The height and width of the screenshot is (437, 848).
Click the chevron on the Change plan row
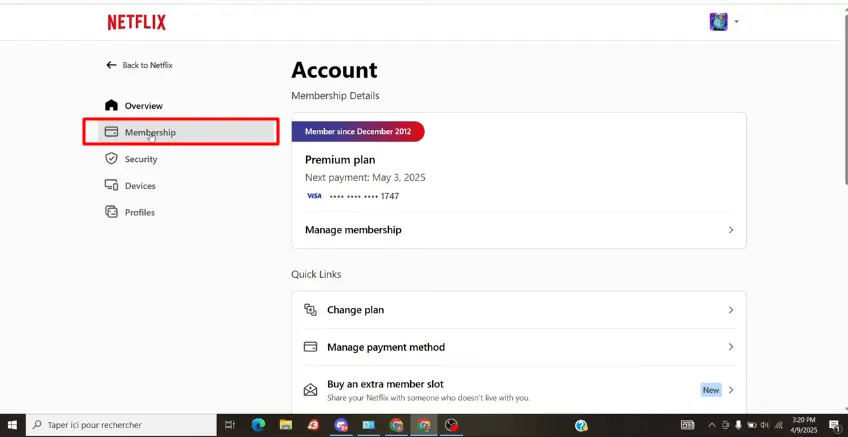731,310
